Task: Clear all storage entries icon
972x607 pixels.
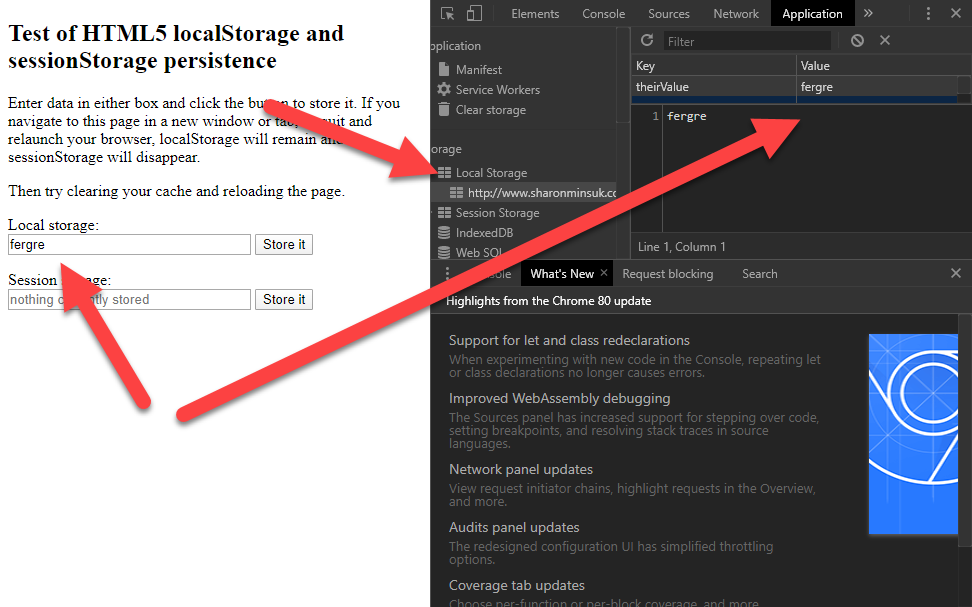Action: (x=857, y=41)
